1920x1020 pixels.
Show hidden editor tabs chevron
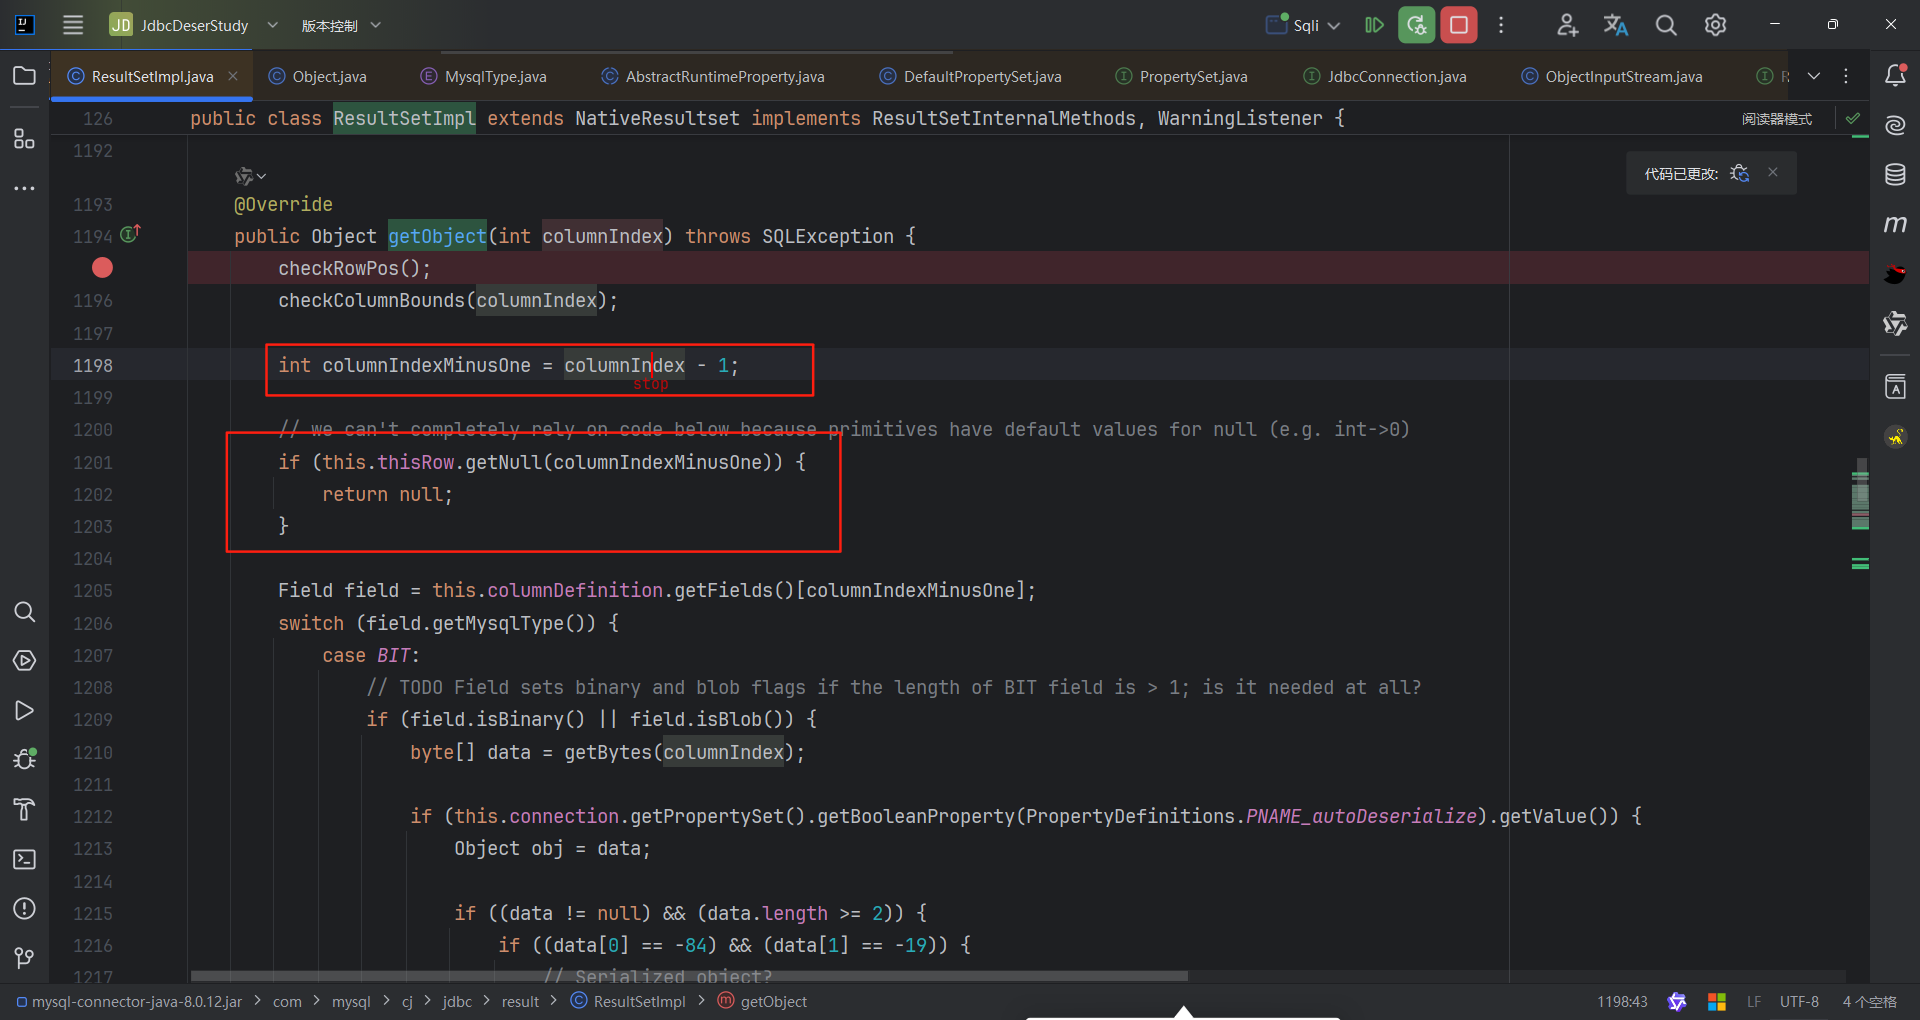1814,76
